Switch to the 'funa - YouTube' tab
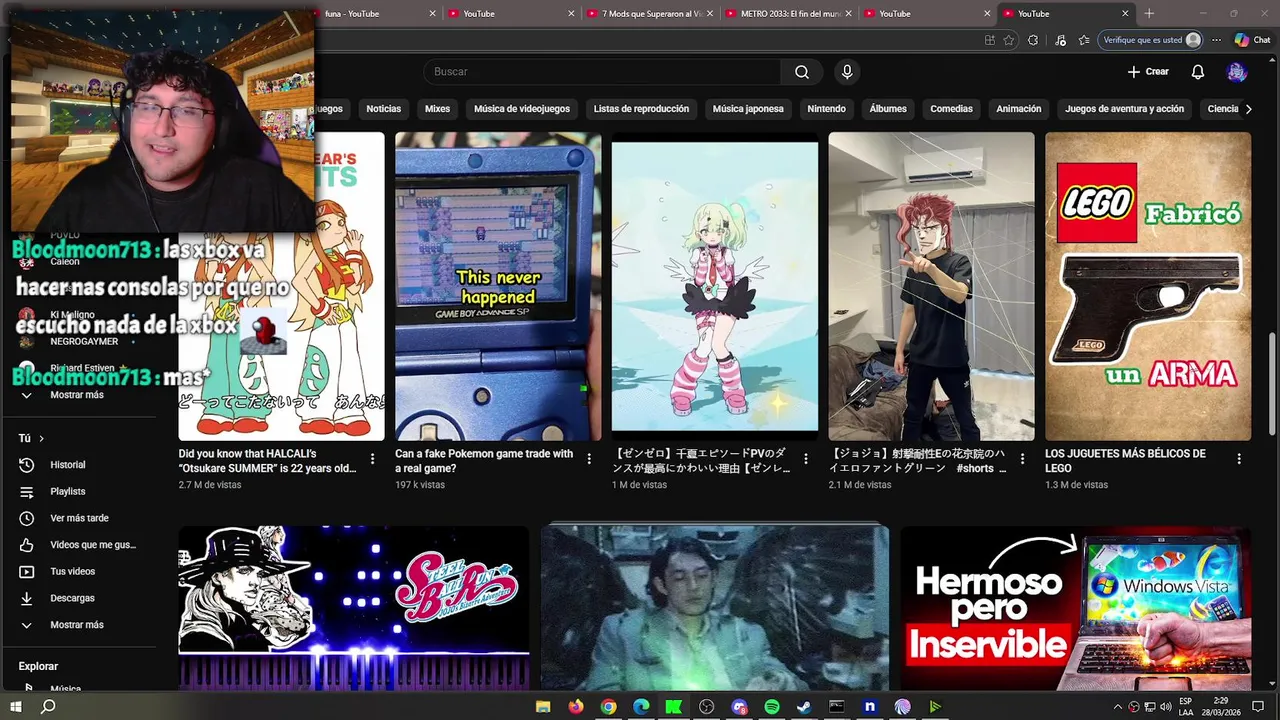Screen dimensions: 1280x720 point(374,13)
